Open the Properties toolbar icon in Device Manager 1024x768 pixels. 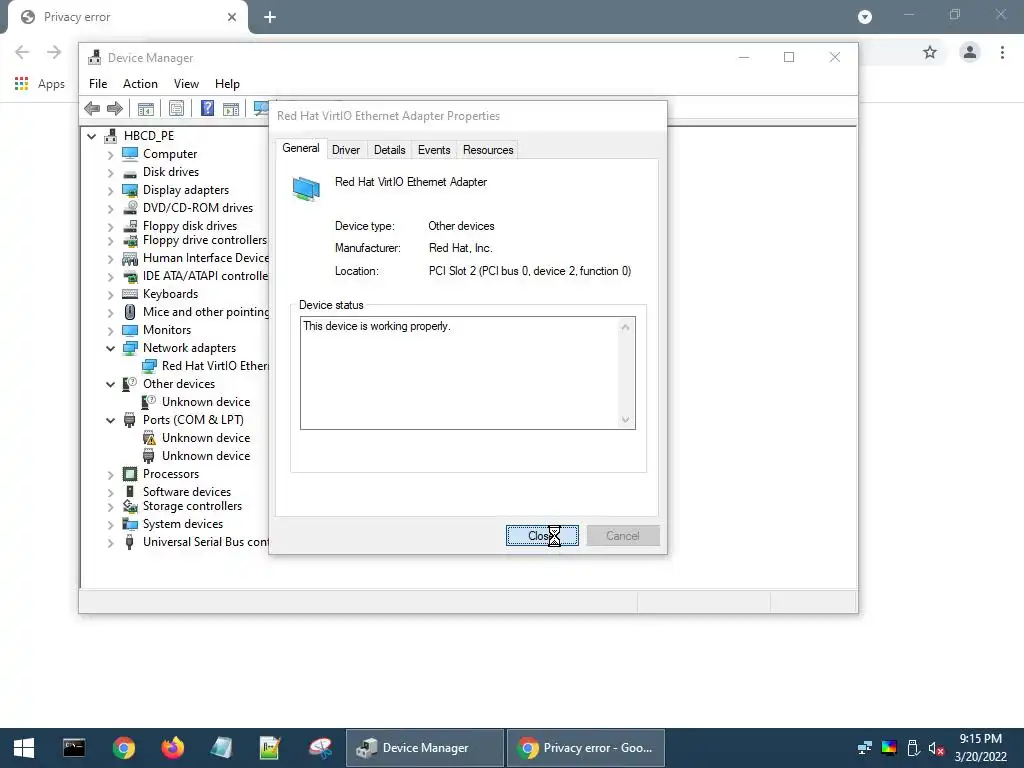tap(176, 108)
